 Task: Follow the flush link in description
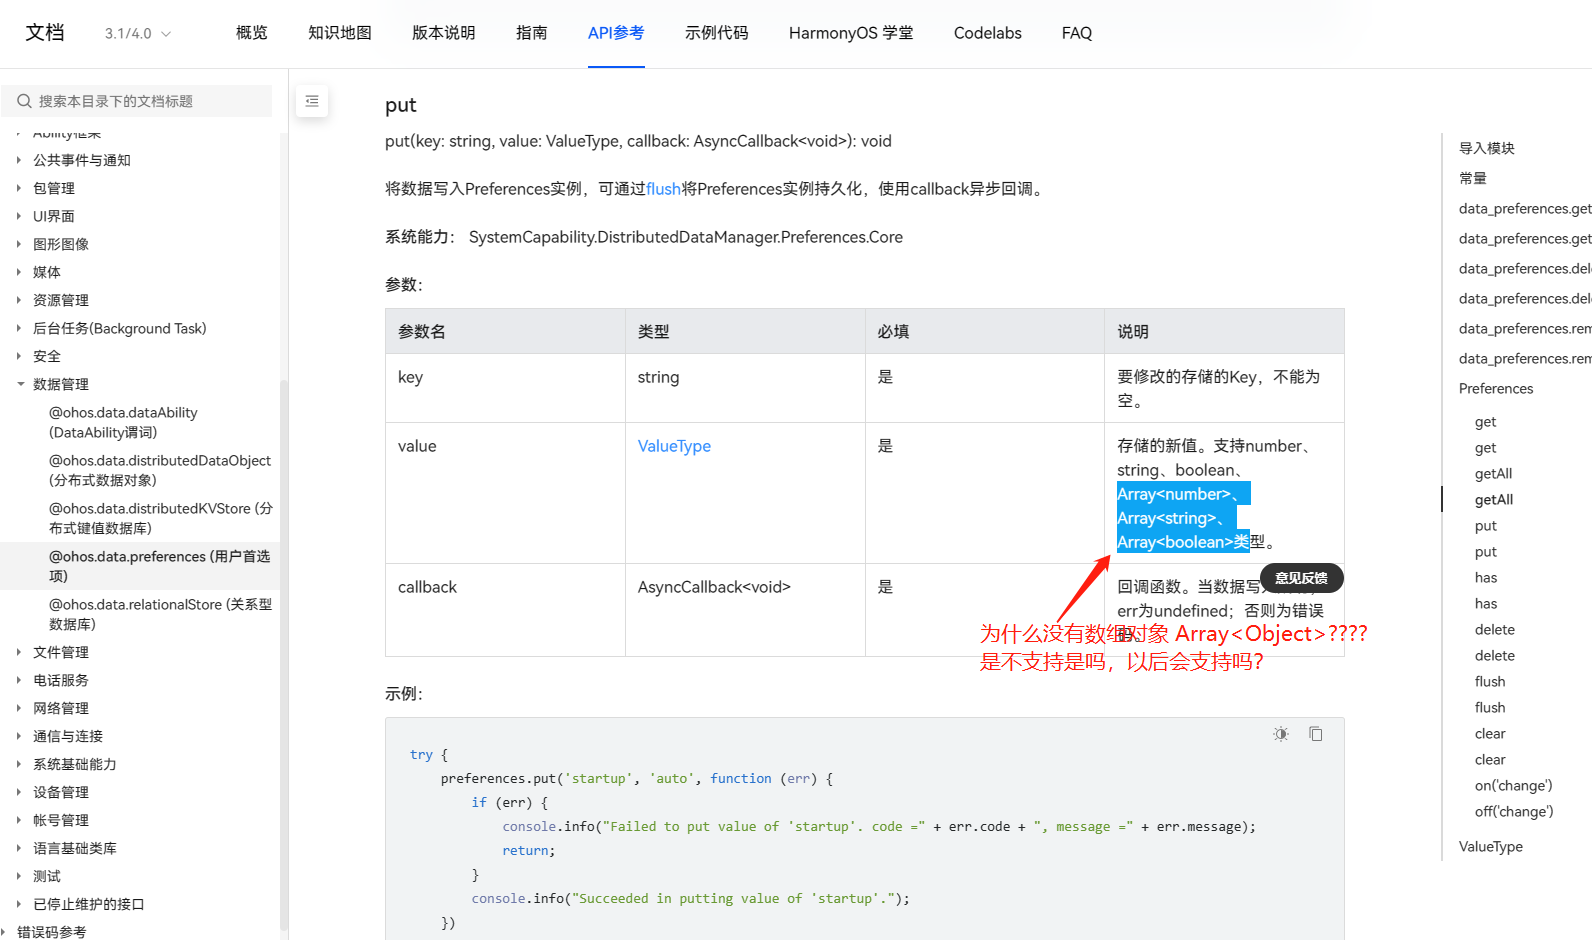(x=663, y=189)
